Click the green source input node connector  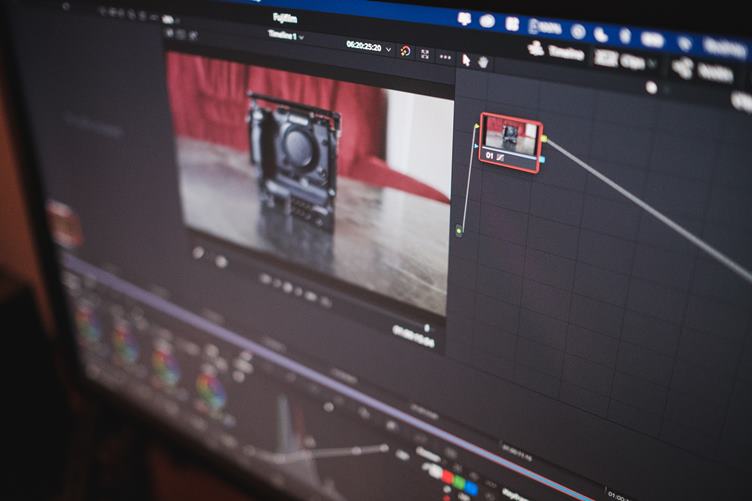tap(459, 231)
